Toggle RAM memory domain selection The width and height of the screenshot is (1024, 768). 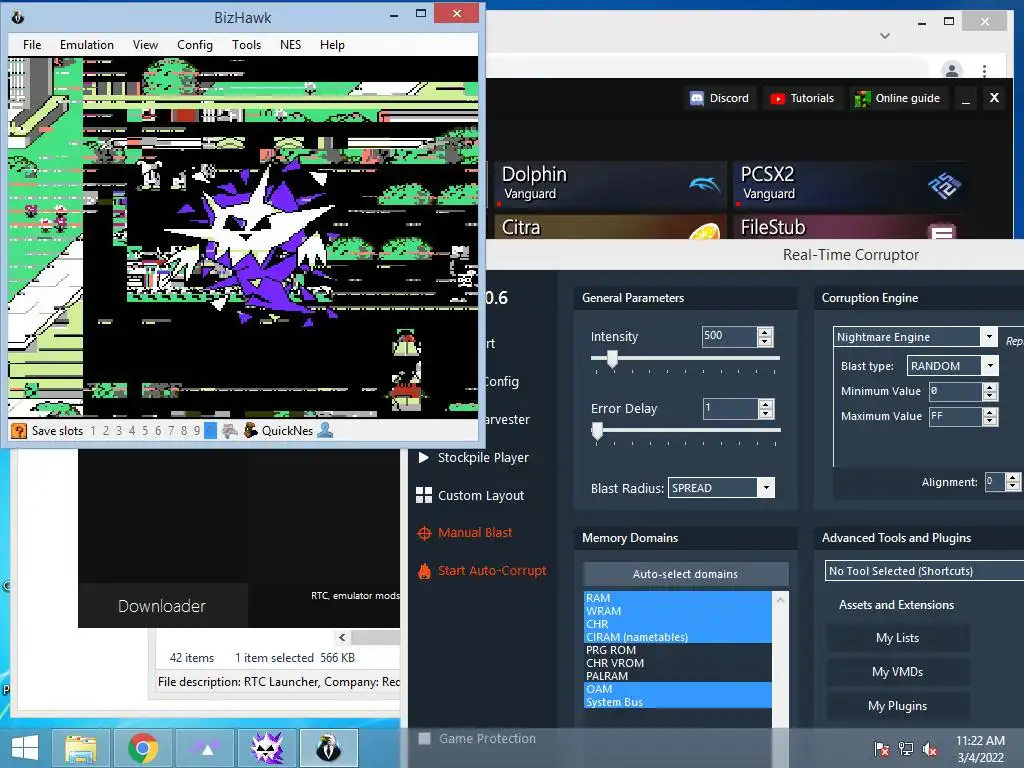coord(677,598)
